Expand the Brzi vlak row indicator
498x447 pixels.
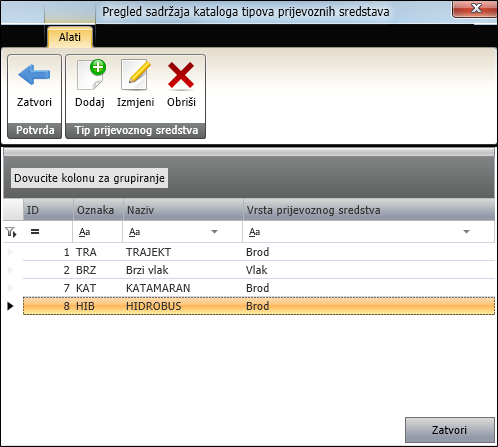tap(10, 270)
